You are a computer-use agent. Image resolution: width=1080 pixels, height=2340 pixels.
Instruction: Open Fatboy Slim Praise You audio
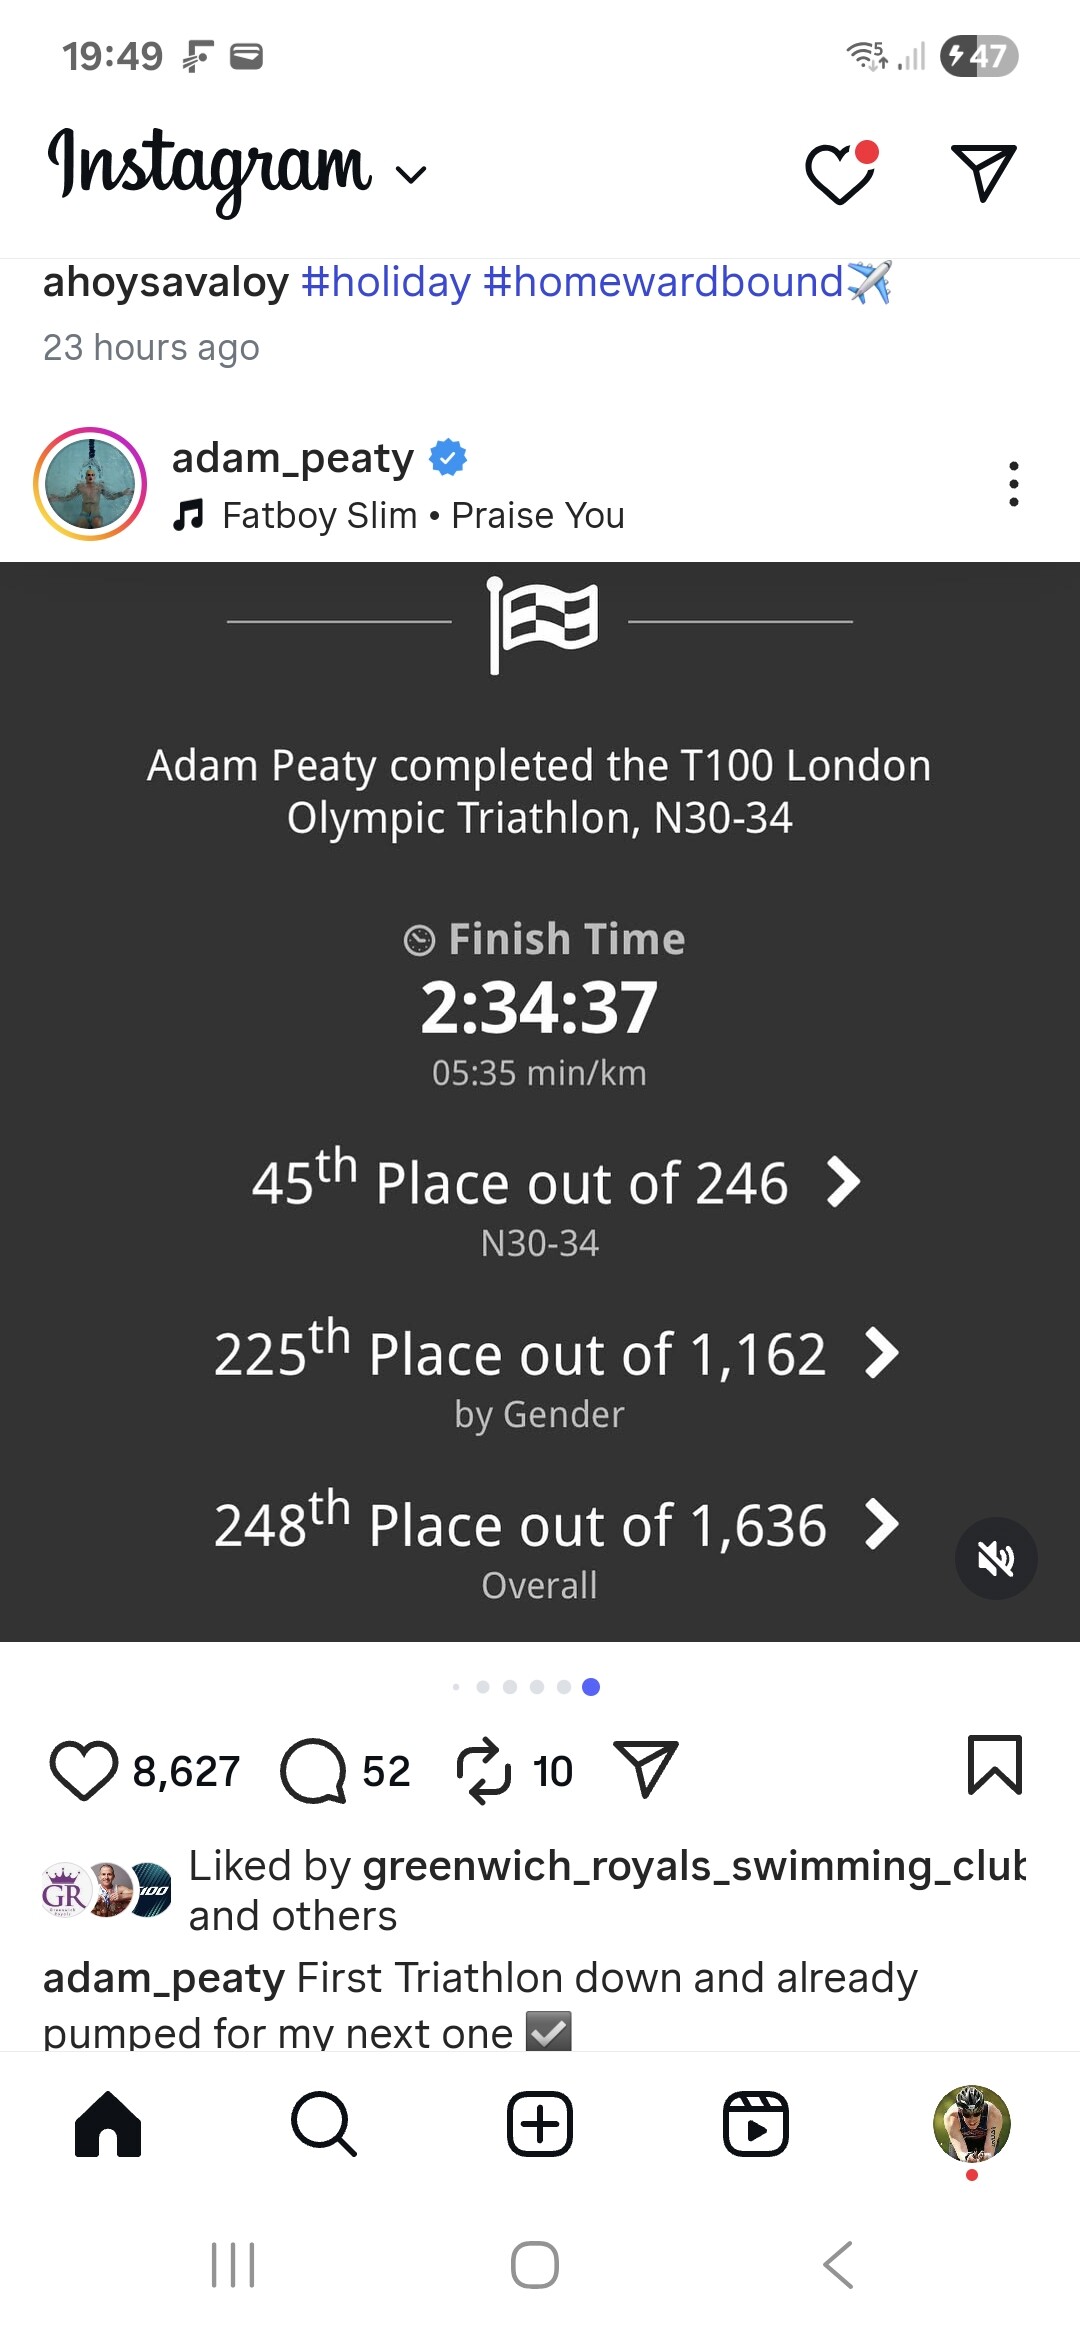(x=422, y=516)
